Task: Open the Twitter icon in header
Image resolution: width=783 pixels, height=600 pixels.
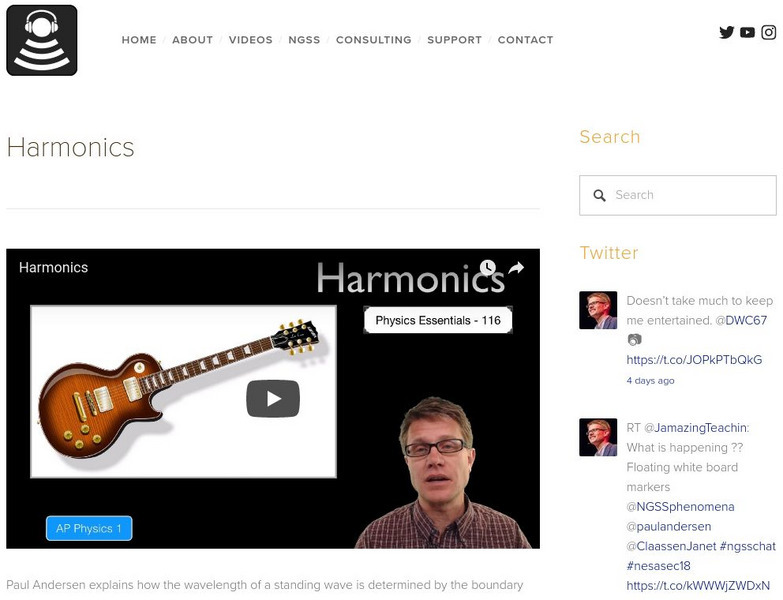Action: pyautogui.click(x=727, y=32)
